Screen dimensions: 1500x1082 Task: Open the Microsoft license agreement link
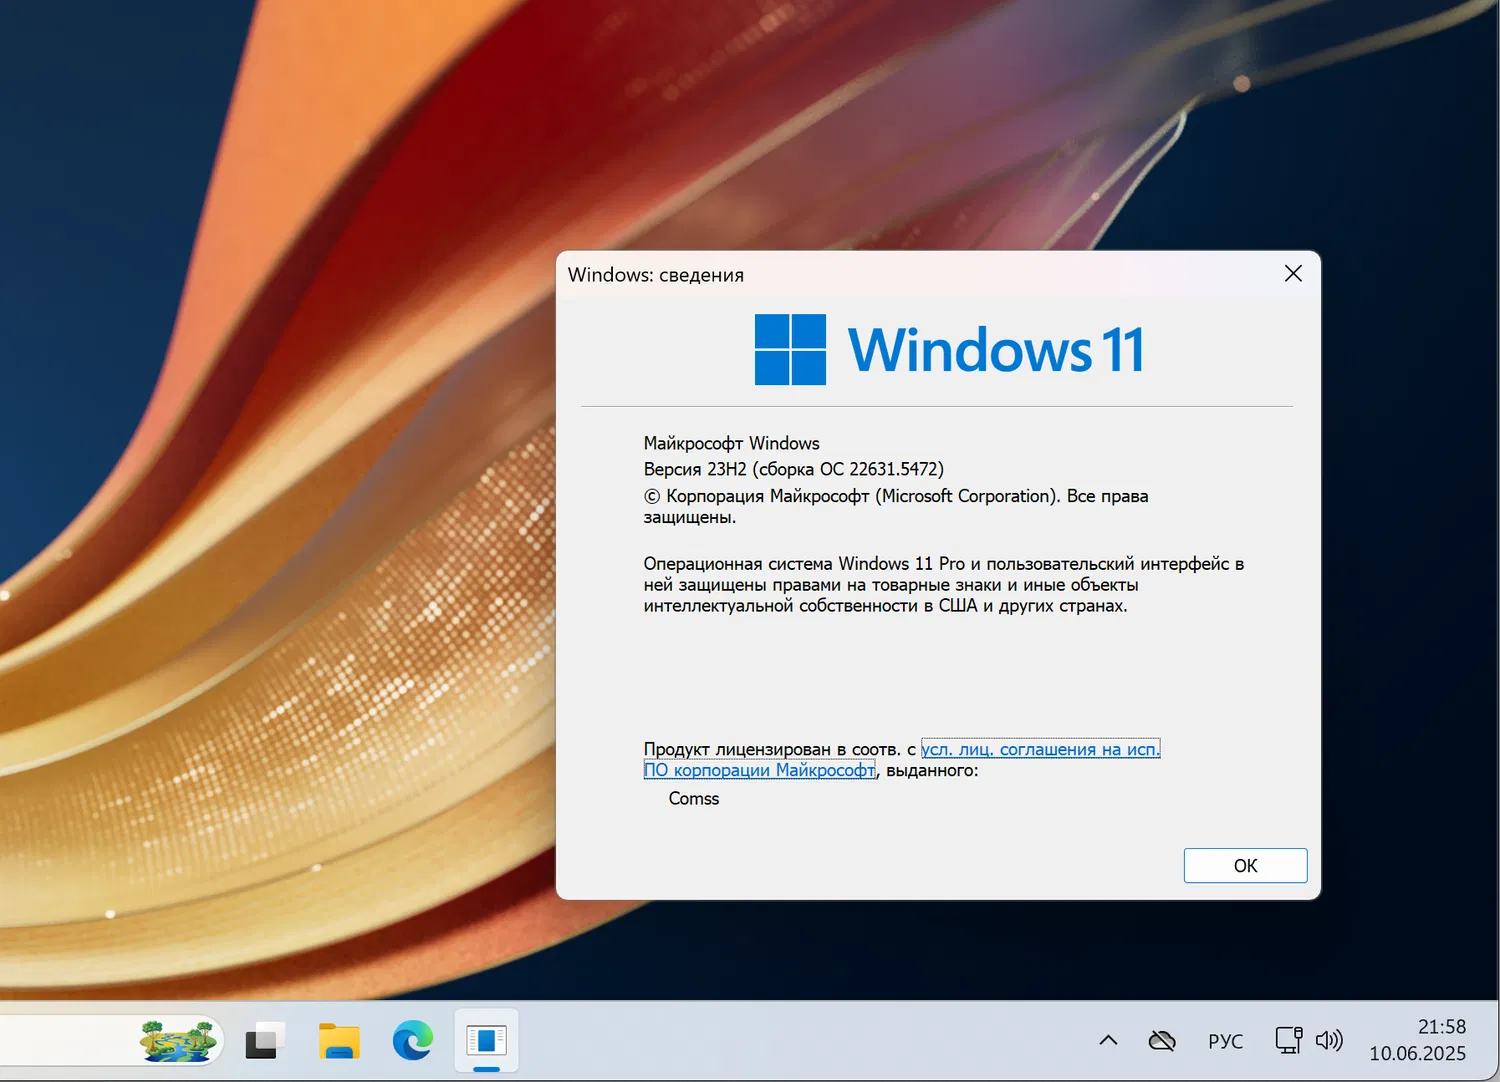tap(1040, 748)
